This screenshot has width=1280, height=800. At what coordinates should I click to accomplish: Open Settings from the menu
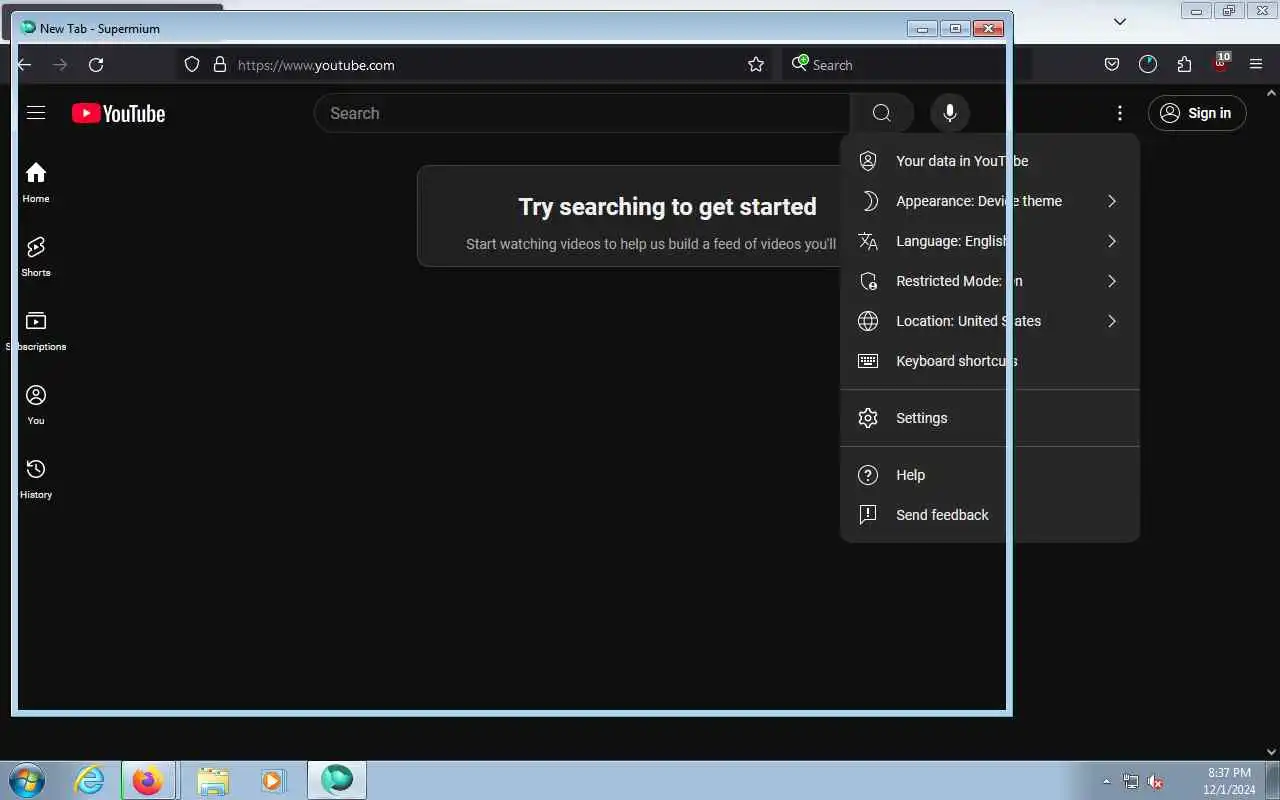tap(990, 418)
